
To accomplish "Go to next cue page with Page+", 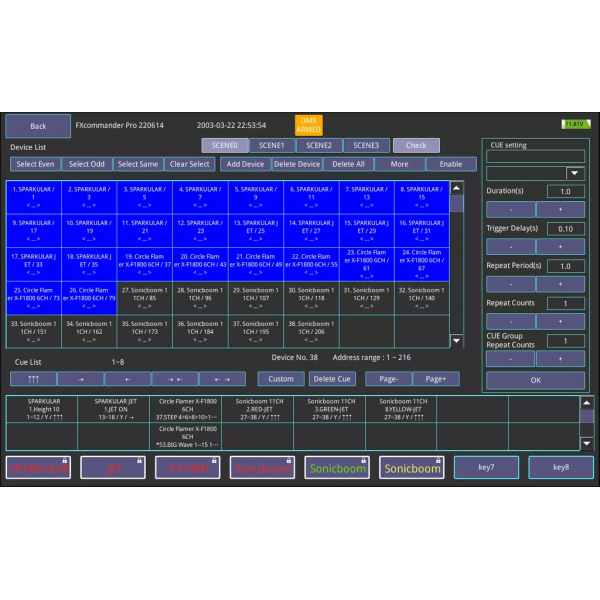I will (x=436, y=379).
